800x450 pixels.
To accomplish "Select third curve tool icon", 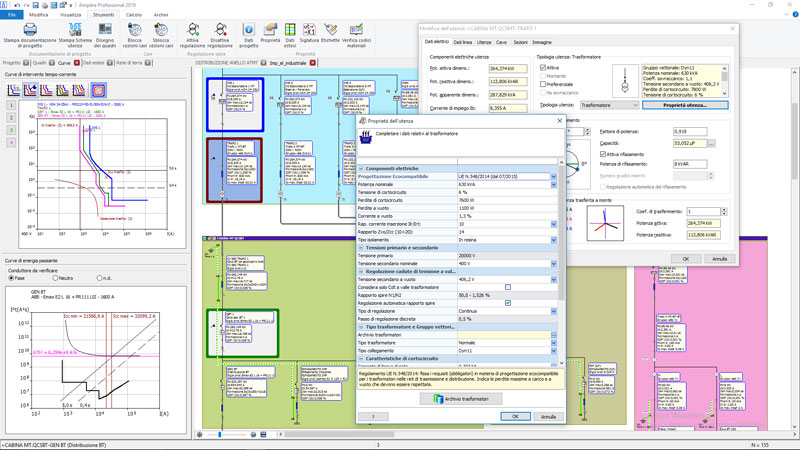I will coord(46,90).
